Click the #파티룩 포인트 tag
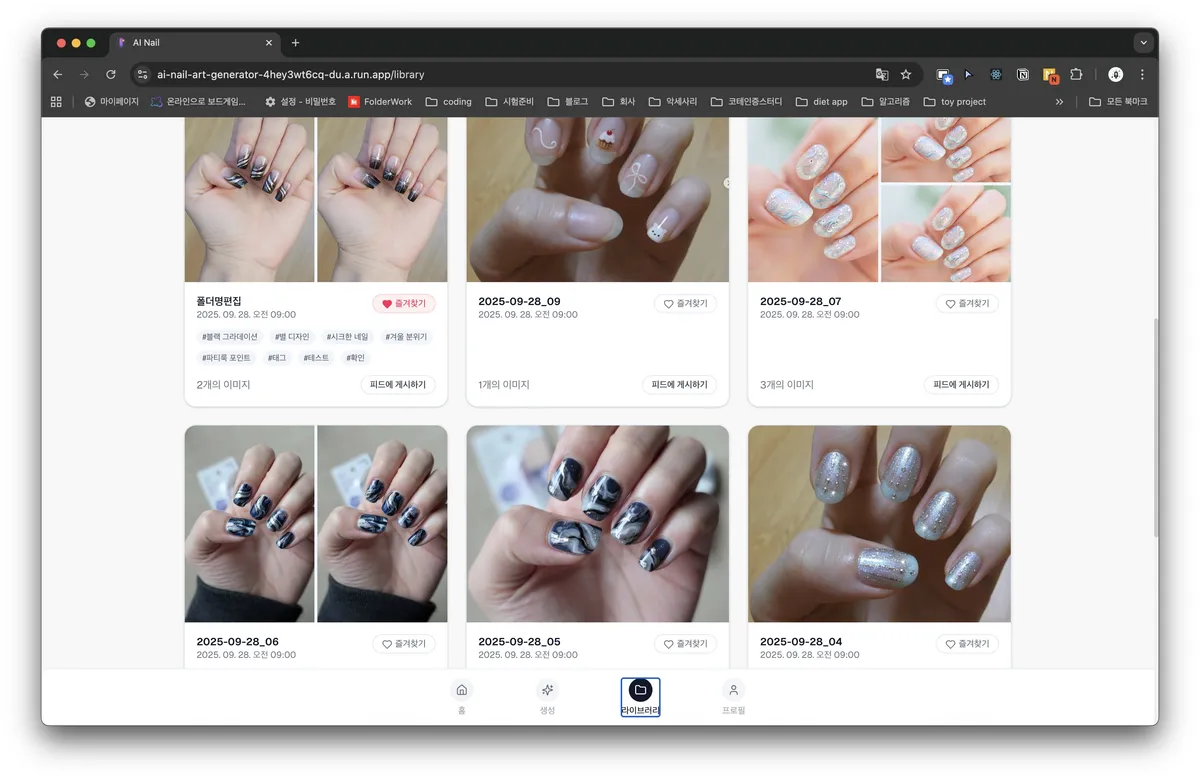This screenshot has width=1200, height=780. [x=227, y=357]
